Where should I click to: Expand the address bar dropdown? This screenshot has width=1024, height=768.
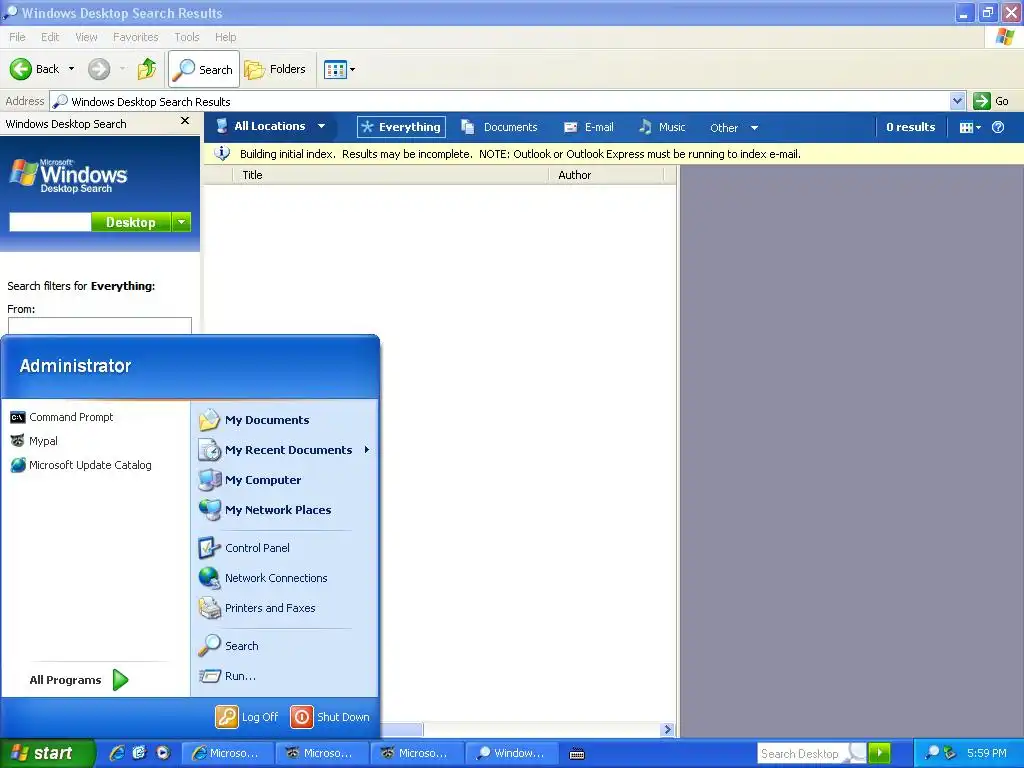pyautogui.click(x=957, y=101)
